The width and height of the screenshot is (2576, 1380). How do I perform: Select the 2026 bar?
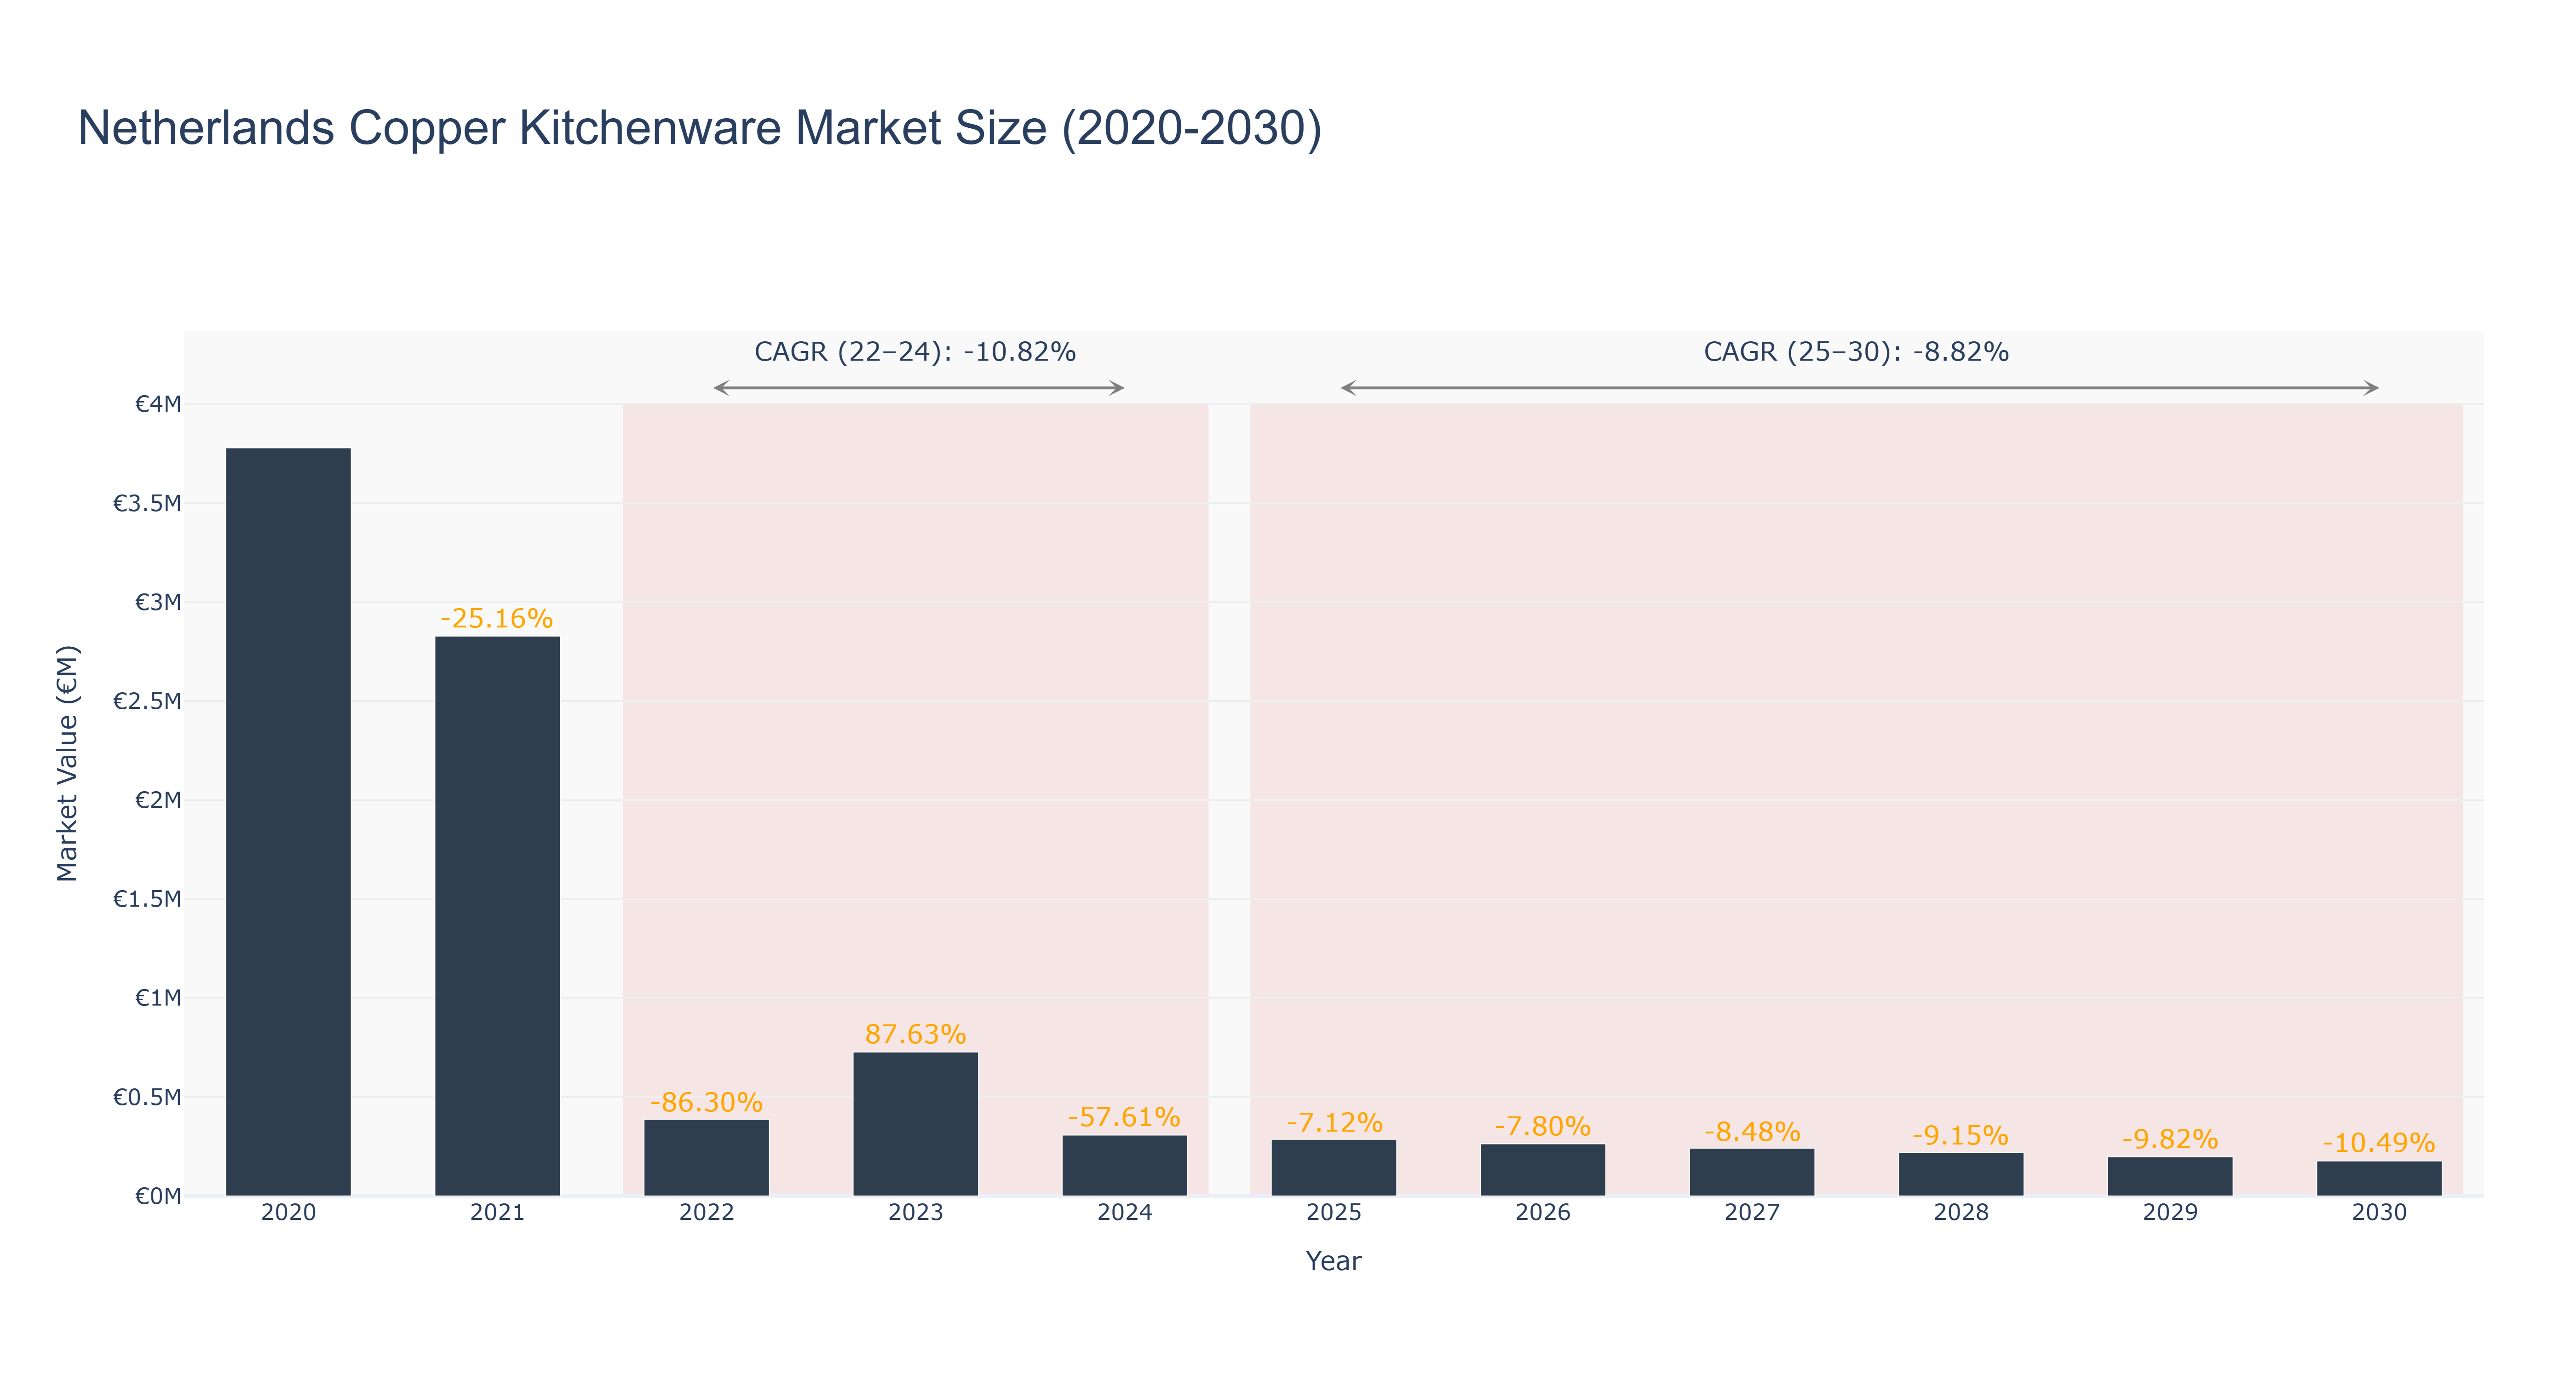[x=1543, y=1170]
